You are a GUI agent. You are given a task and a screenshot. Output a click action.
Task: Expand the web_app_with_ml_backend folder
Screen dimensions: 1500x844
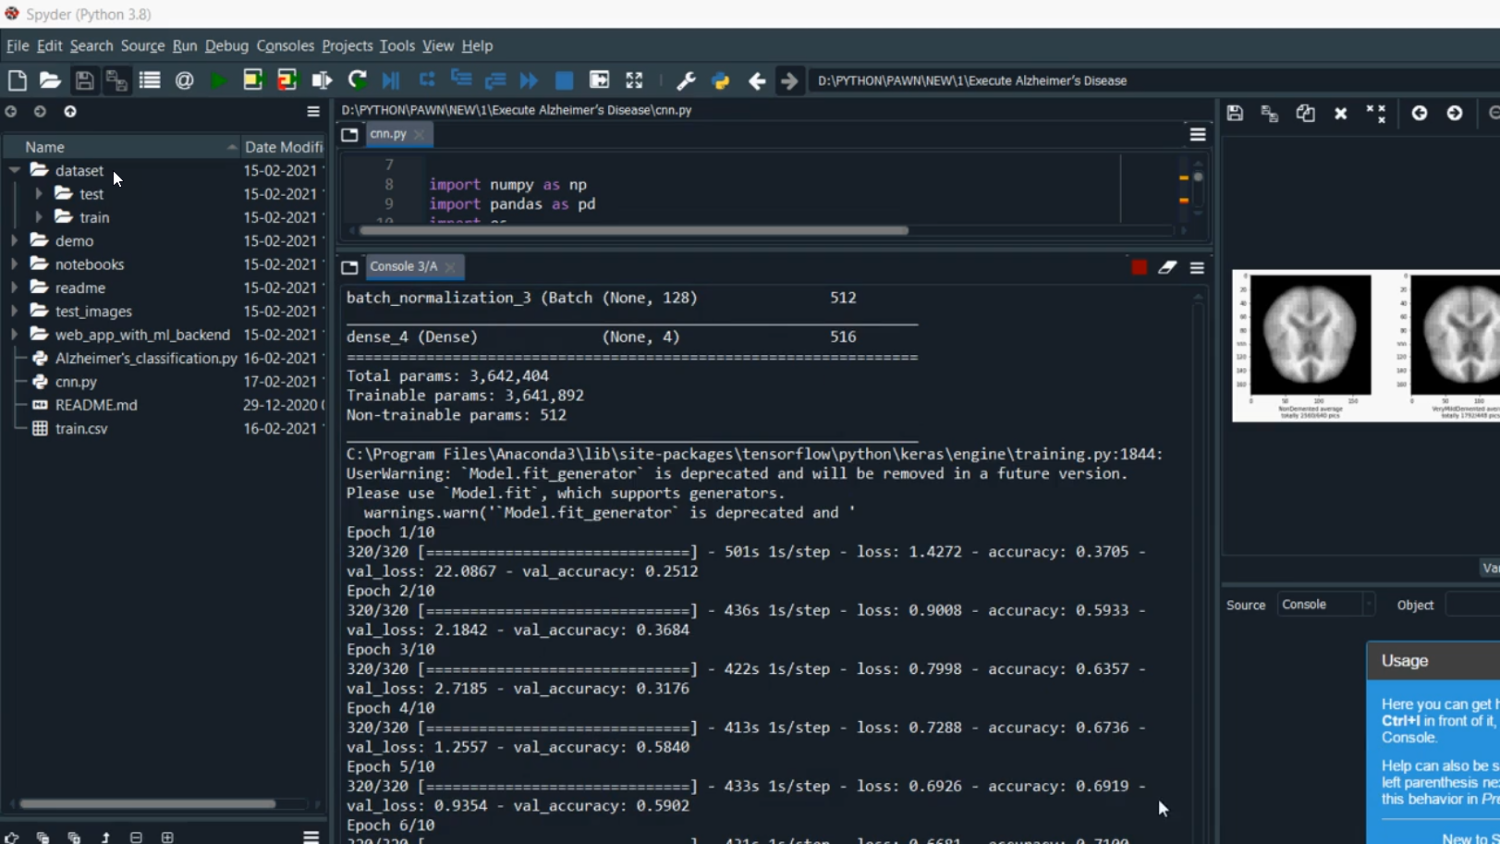click(x=15, y=335)
